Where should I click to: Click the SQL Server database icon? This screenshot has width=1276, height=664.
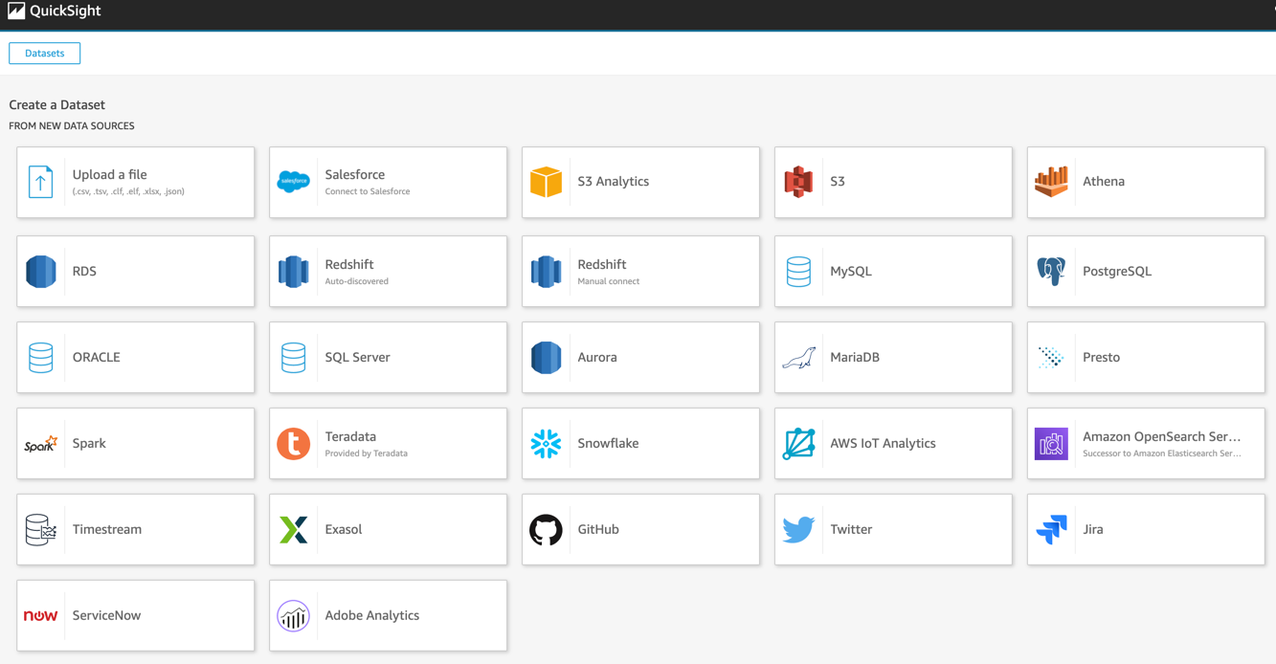click(293, 358)
